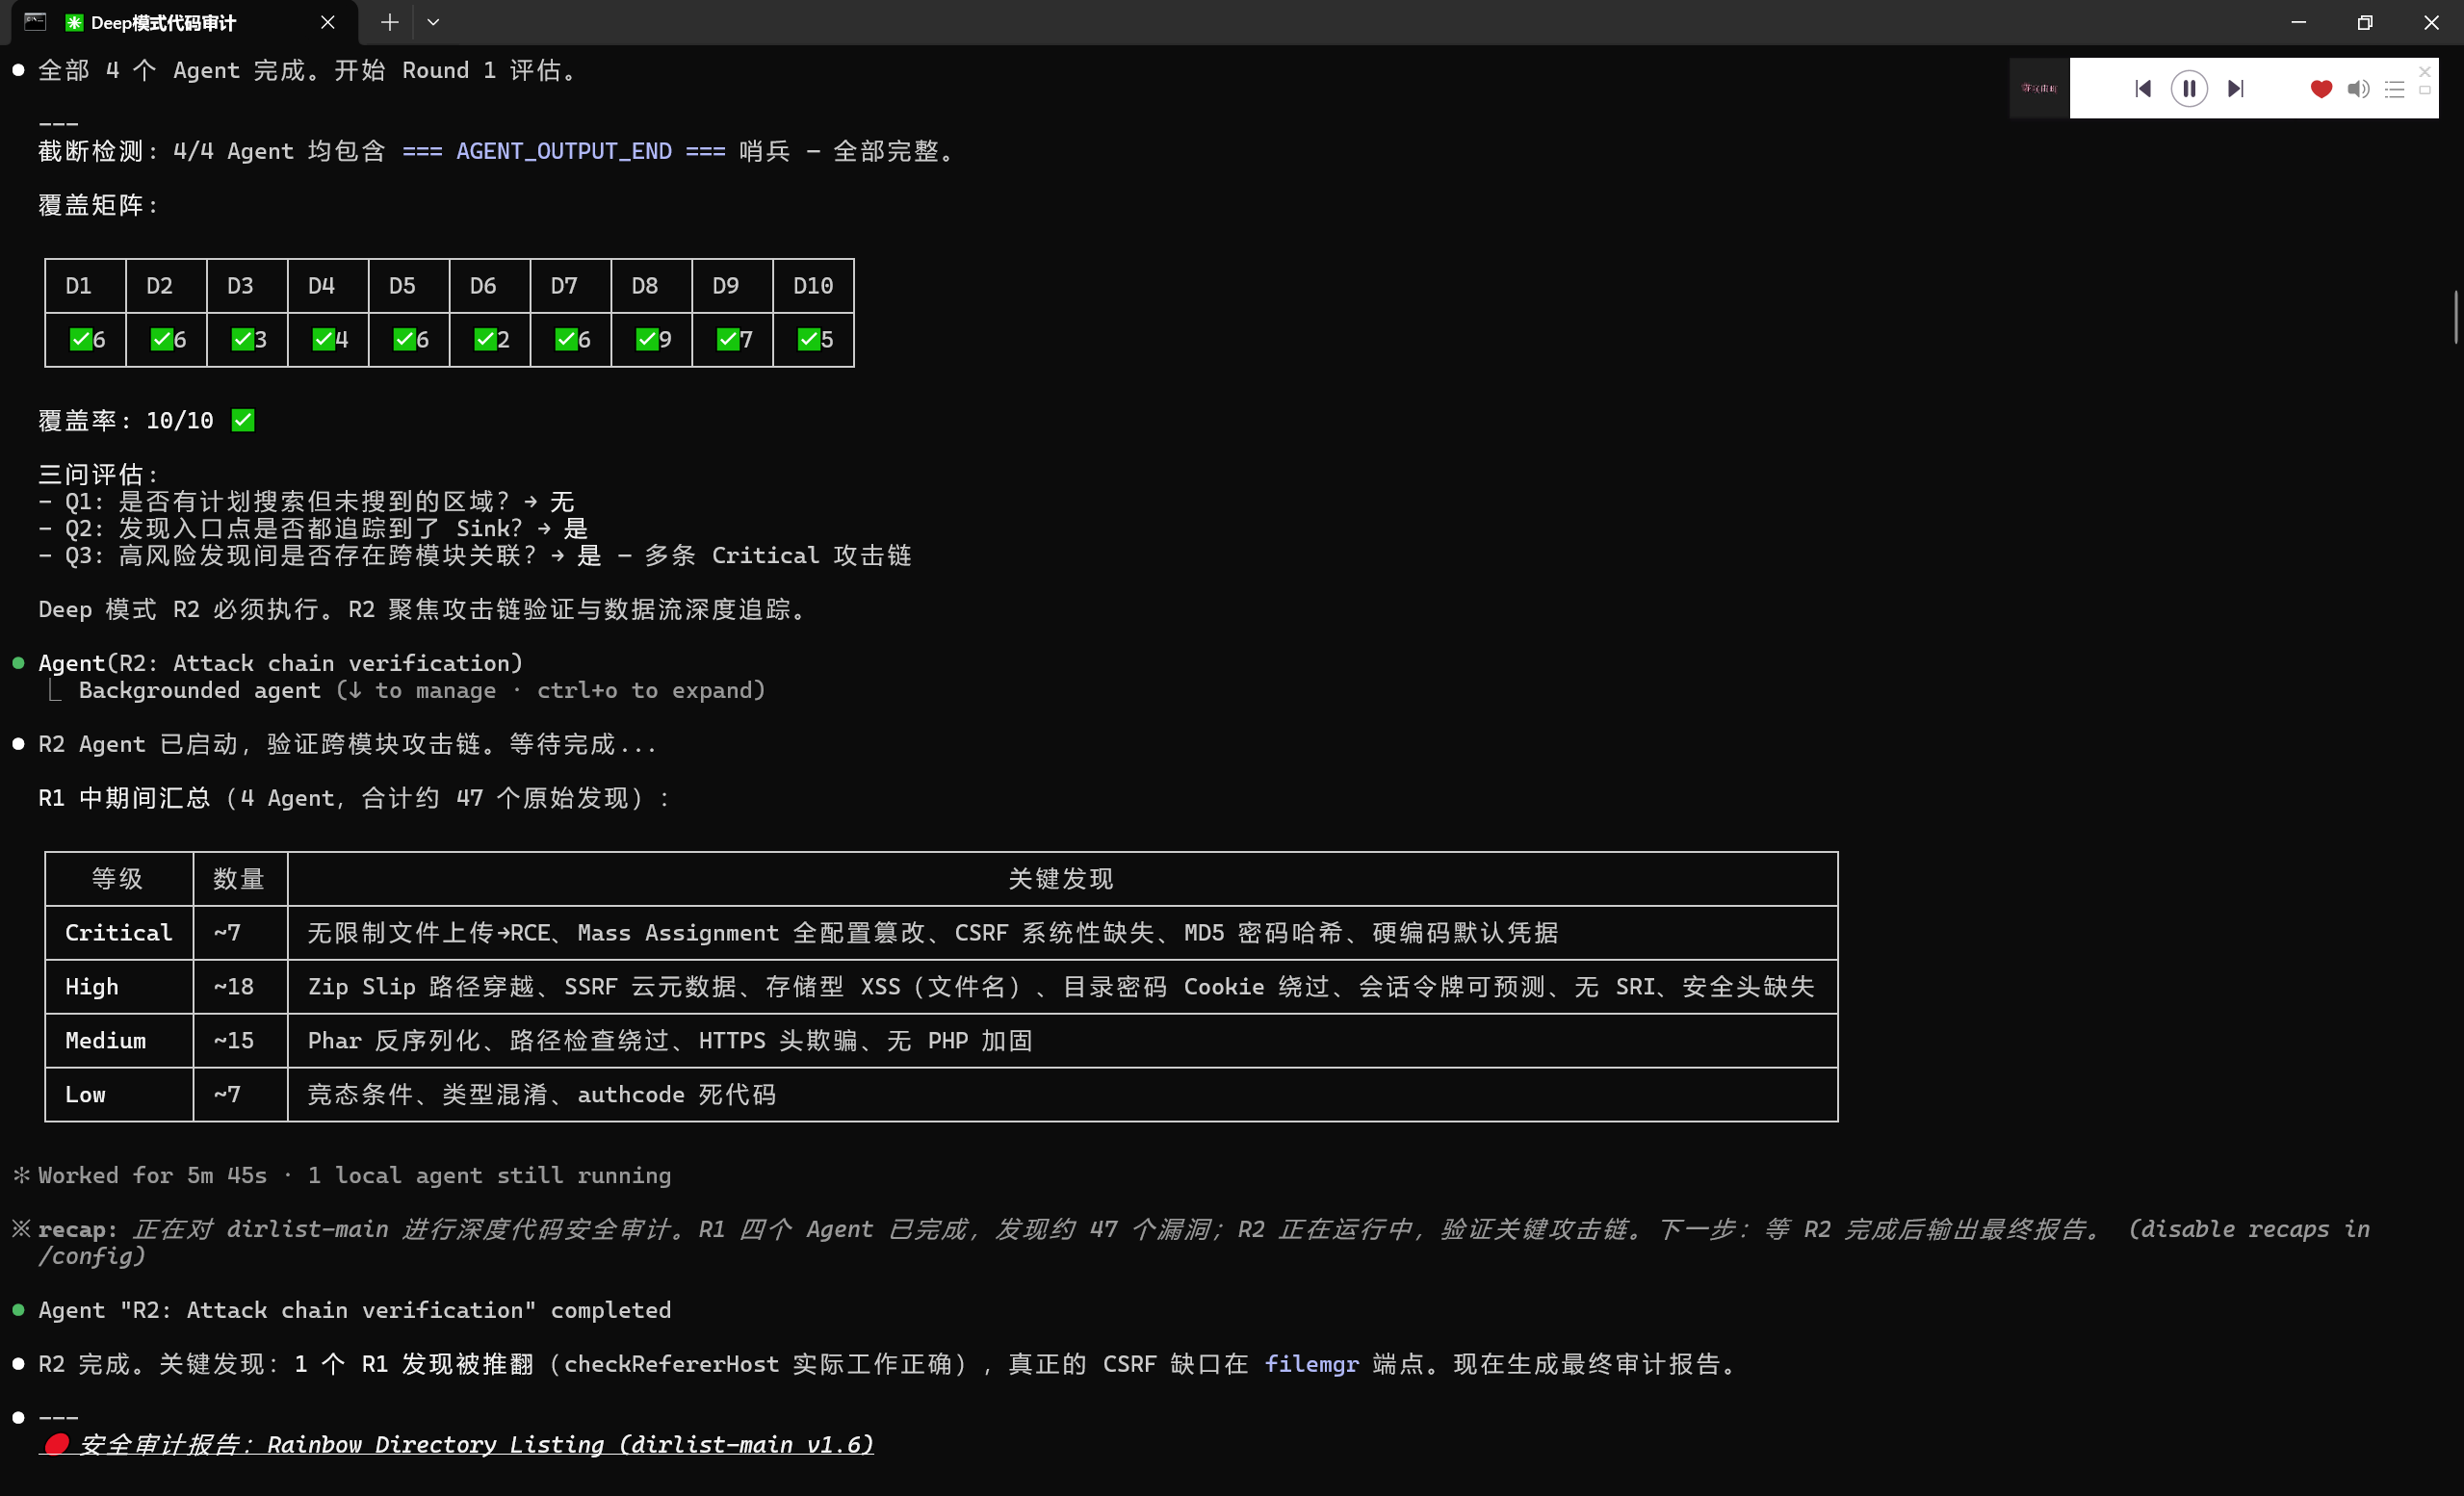The width and height of the screenshot is (2464, 1496).
Task: Click the Zip Slip 路径穿越 findings cell
Action: pyautogui.click(x=1061, y=987)
